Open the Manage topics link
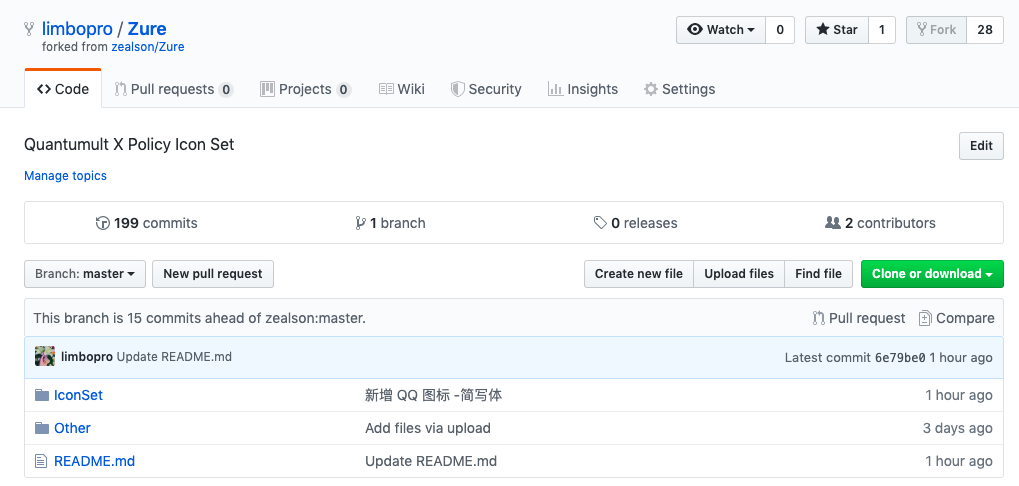 (x=65, y=176)
